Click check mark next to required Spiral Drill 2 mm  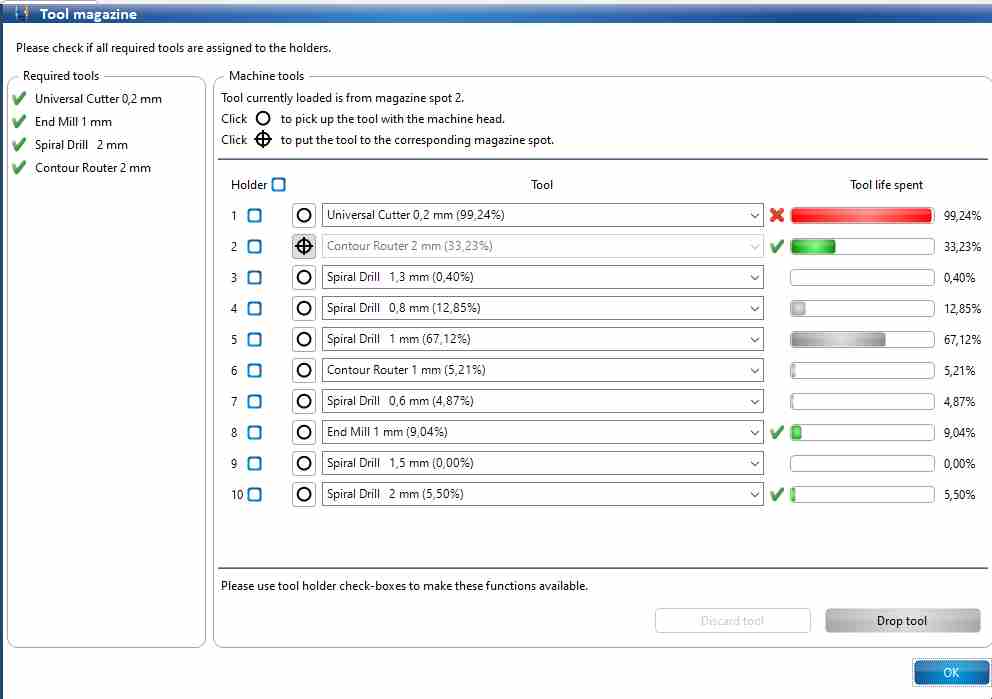point(20,144)
